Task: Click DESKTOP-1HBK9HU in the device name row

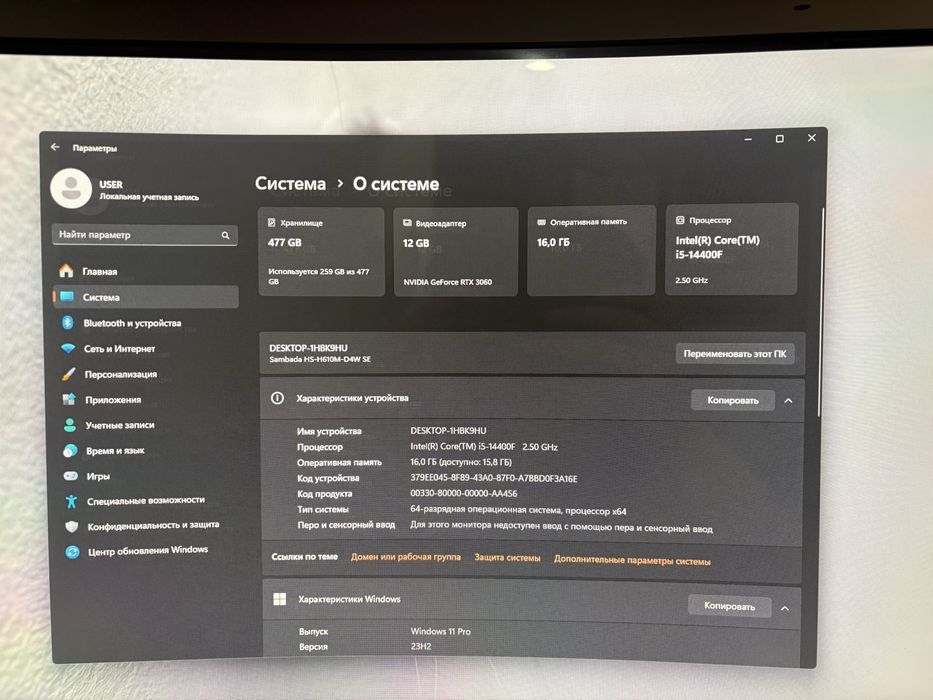Action: coord(448,430)
